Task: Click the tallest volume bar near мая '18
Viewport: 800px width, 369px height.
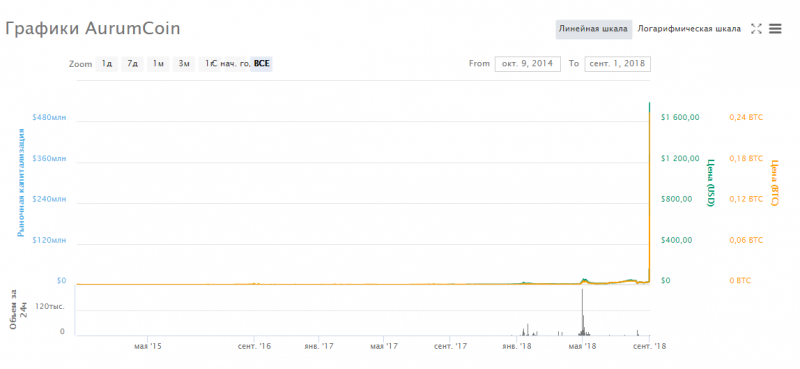Action: coord(582,312)
